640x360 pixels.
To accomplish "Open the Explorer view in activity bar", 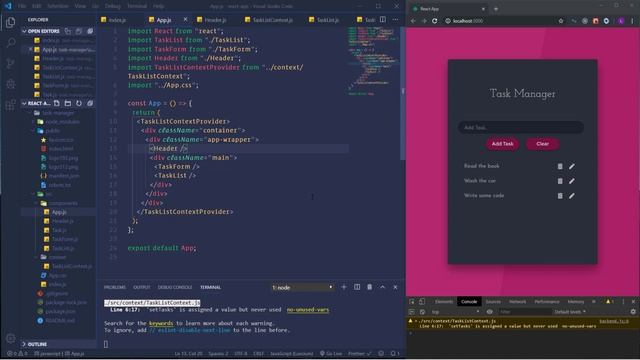I will click(x=11, y=22).
